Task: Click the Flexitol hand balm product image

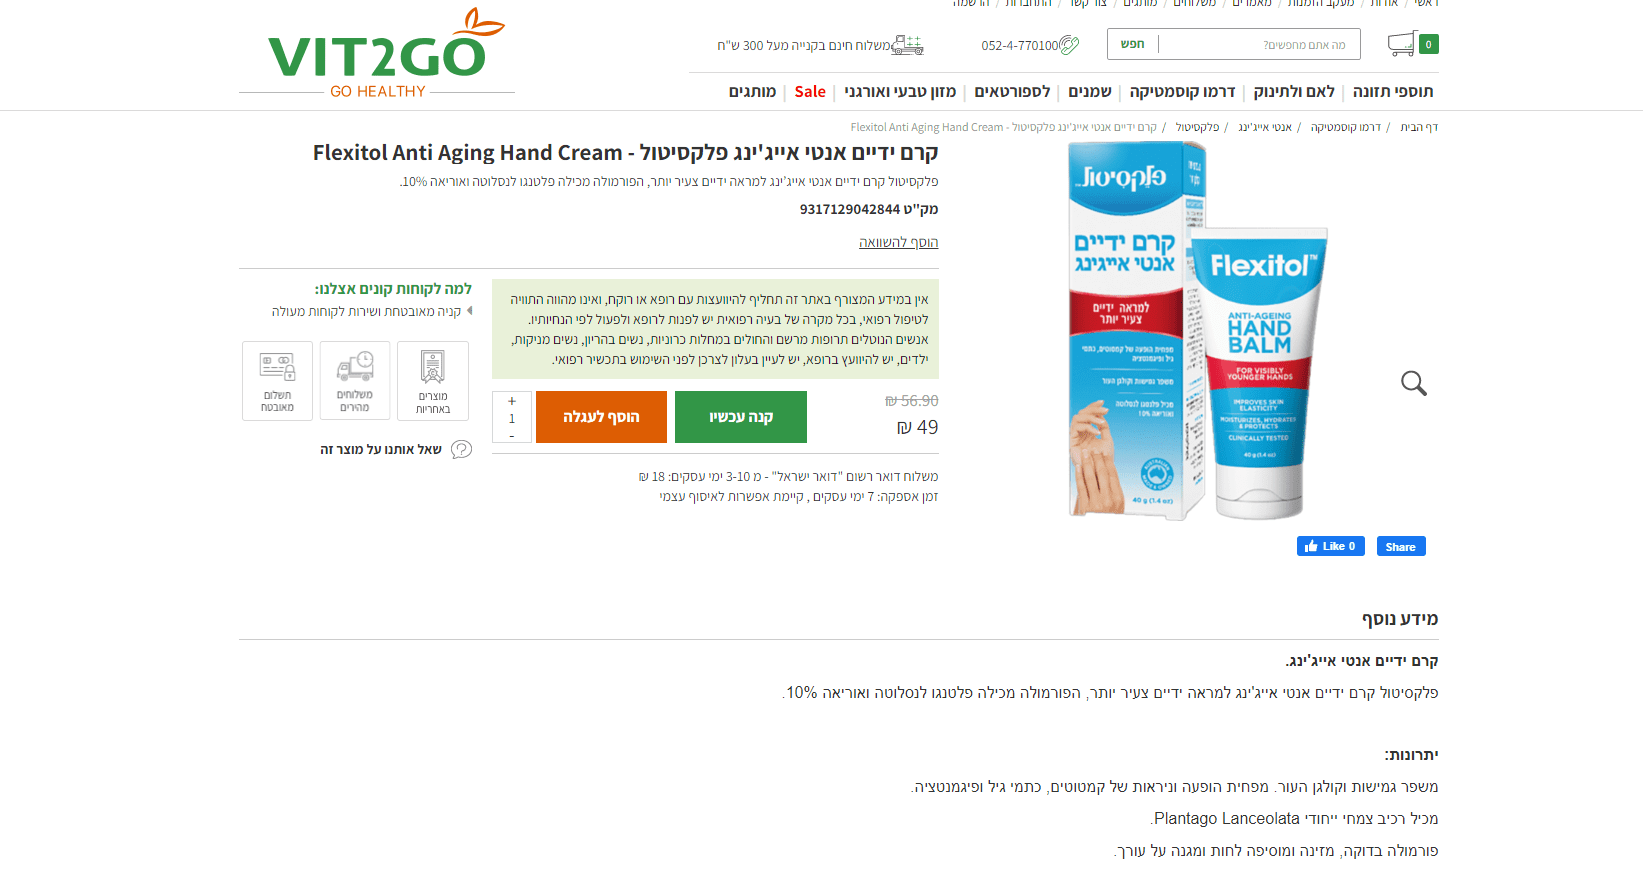Action: (x=1195, y=330)
